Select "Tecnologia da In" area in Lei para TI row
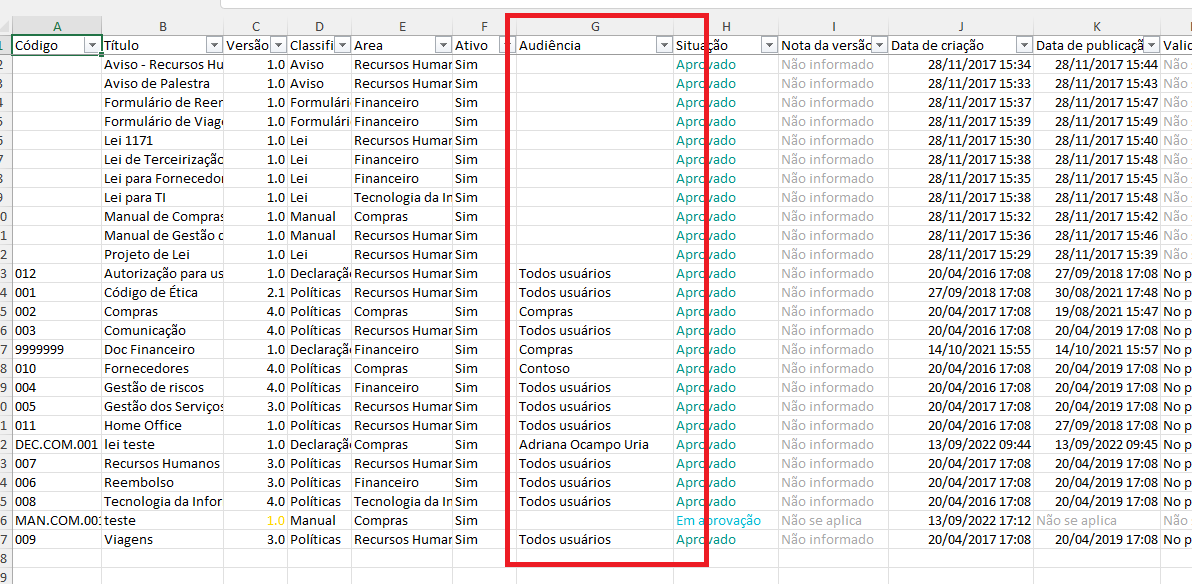 [x=401, y=198]
